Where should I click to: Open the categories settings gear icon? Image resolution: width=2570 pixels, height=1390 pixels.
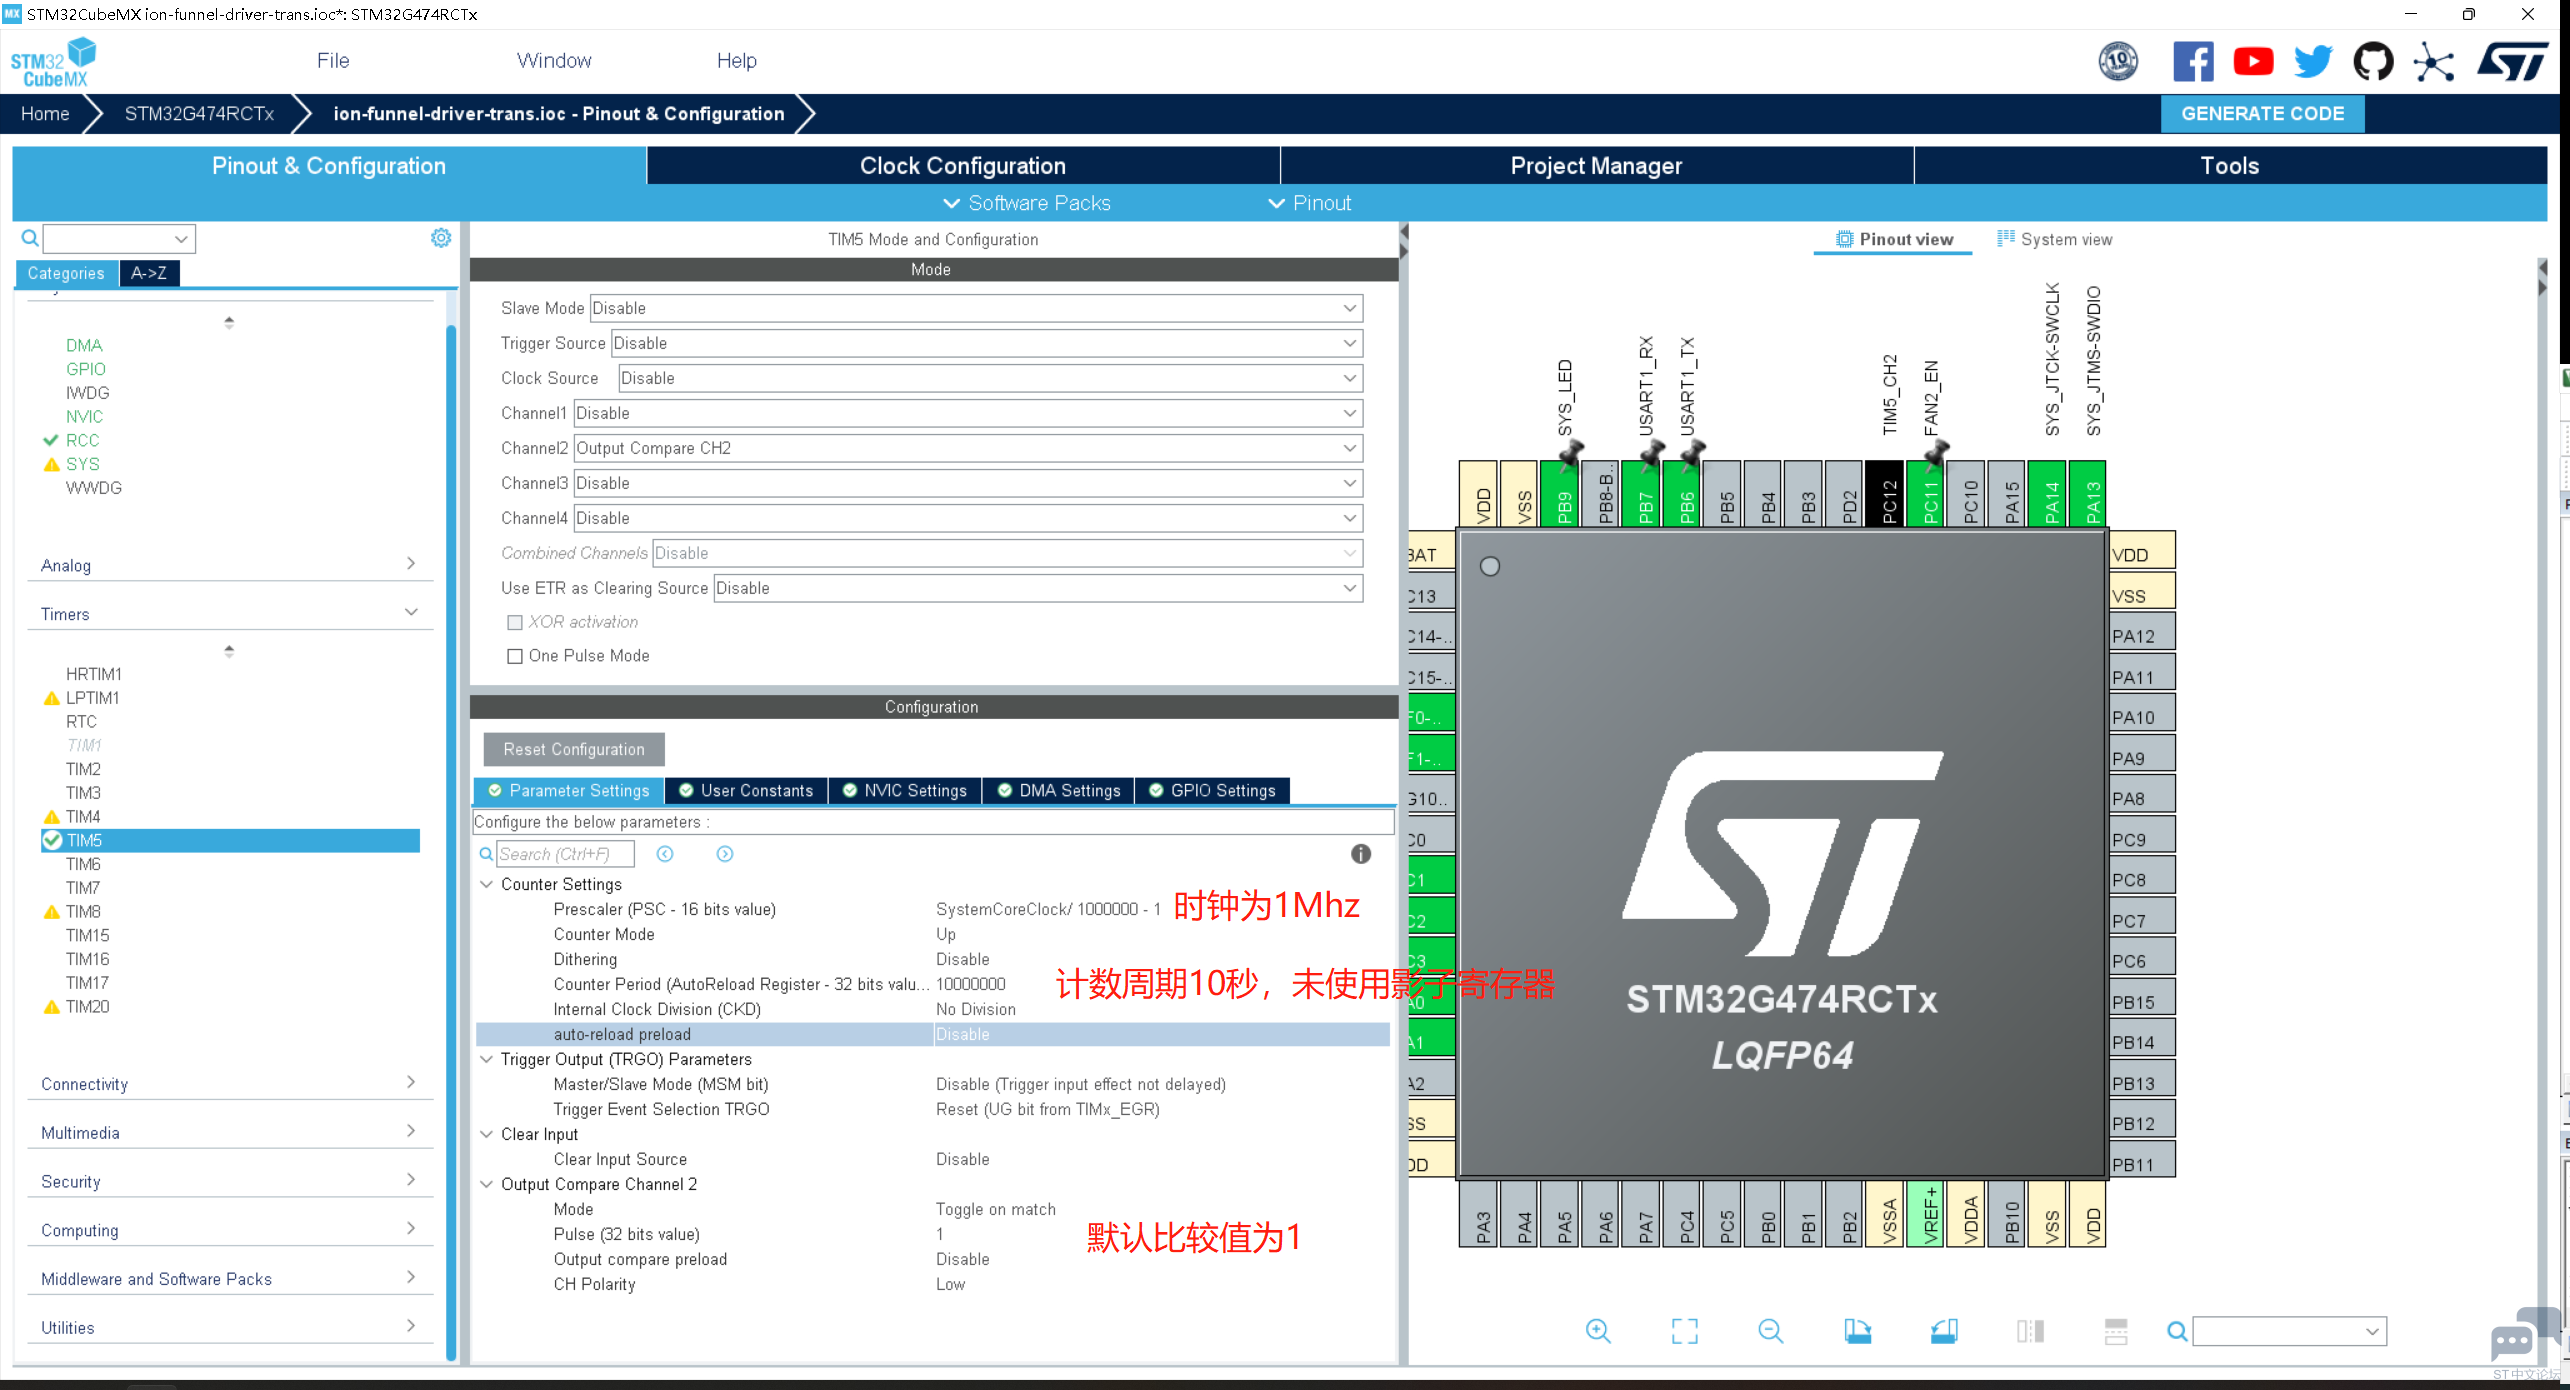(x=441, y=238)
